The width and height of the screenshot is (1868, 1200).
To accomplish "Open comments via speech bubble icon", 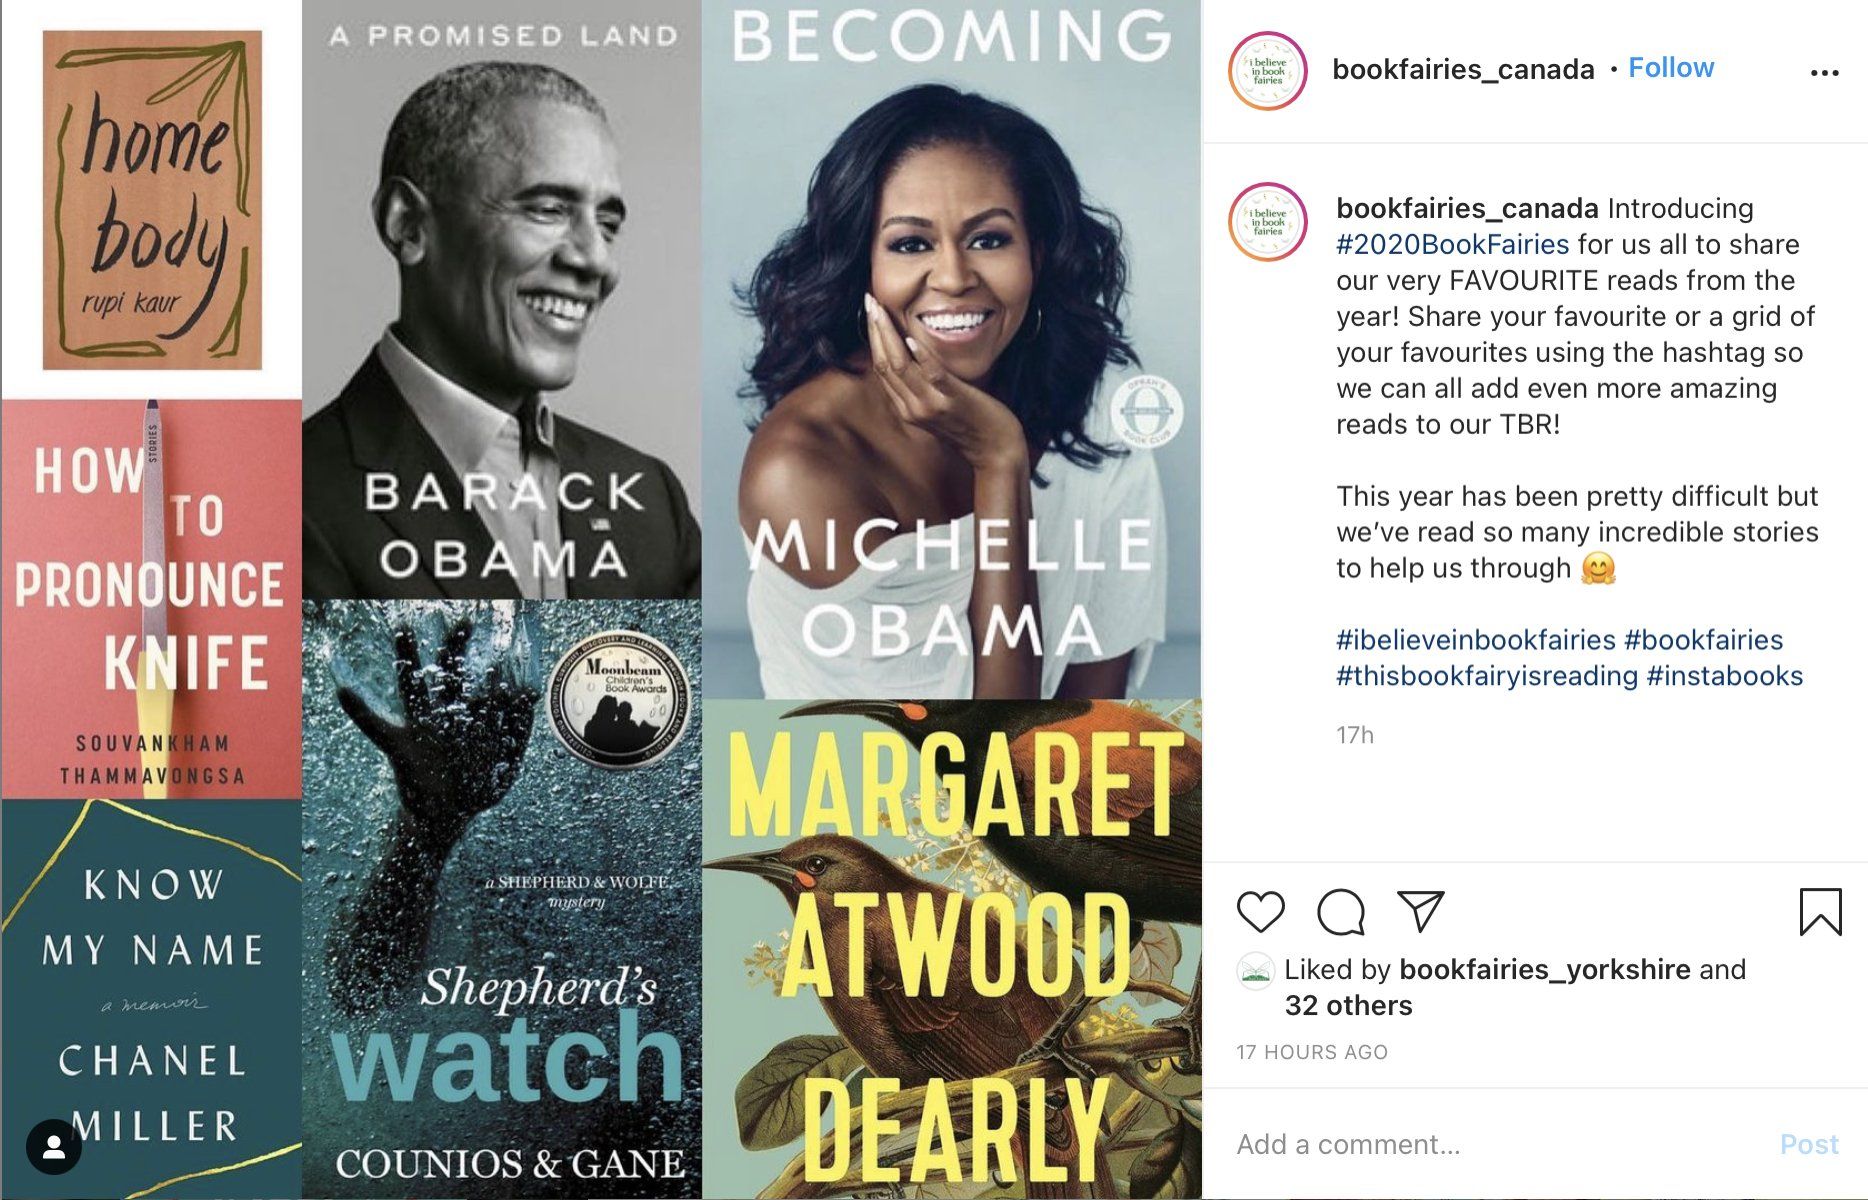I will click(1341, 912).
